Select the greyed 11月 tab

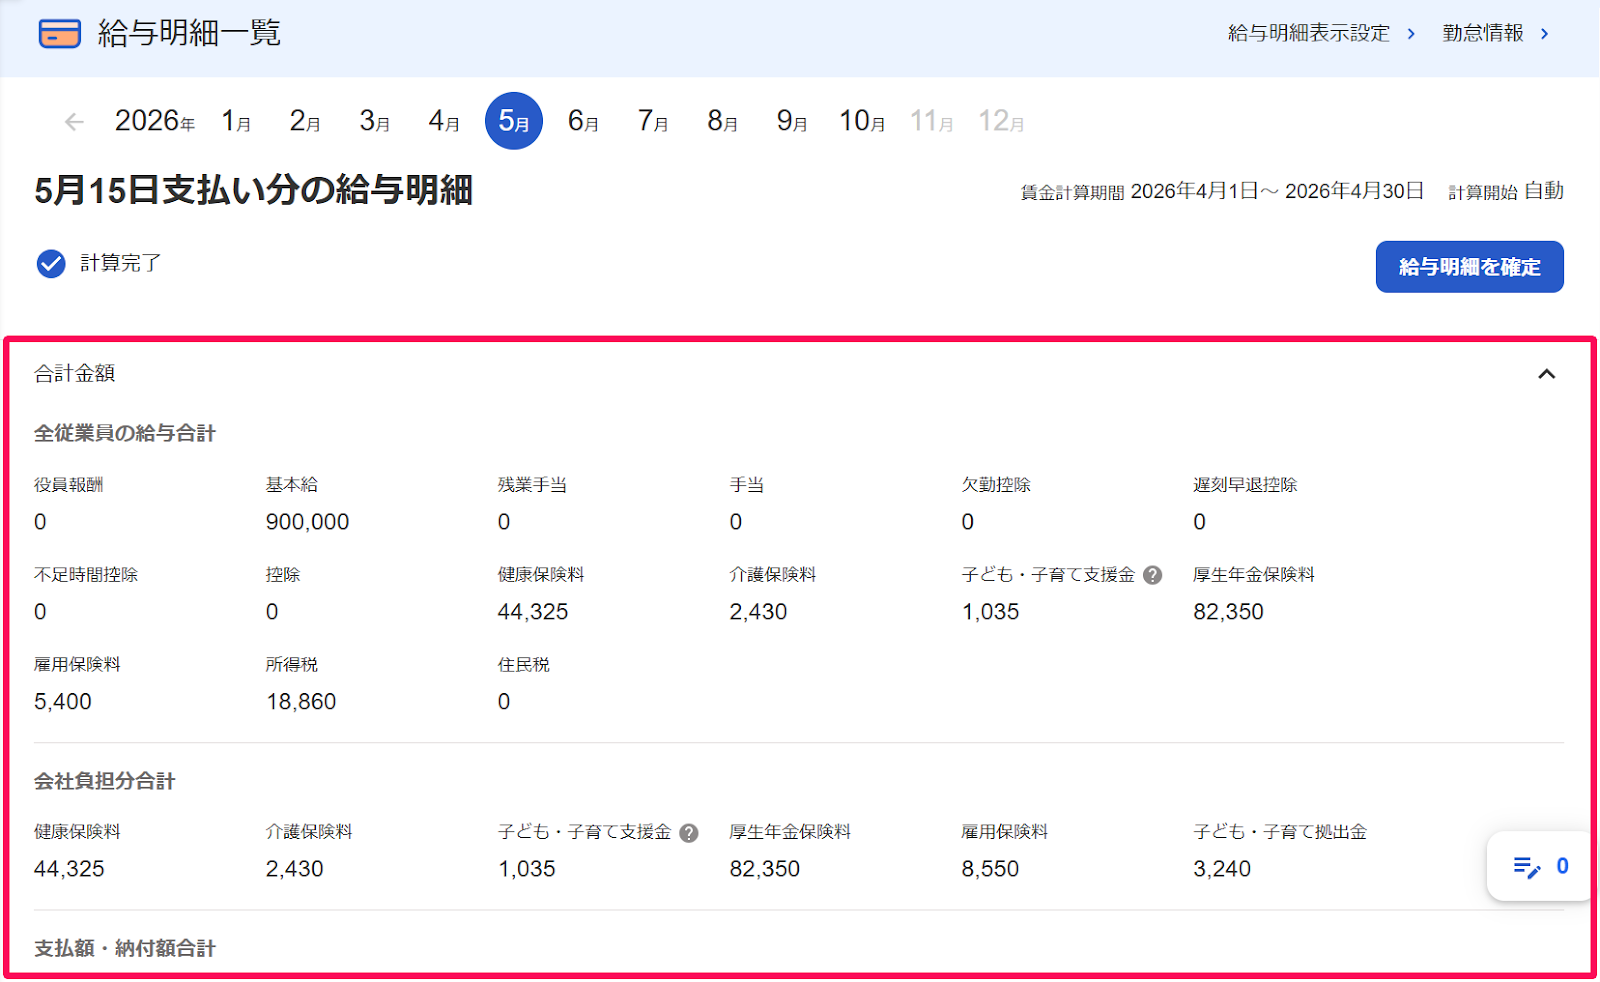coord(931,122)
